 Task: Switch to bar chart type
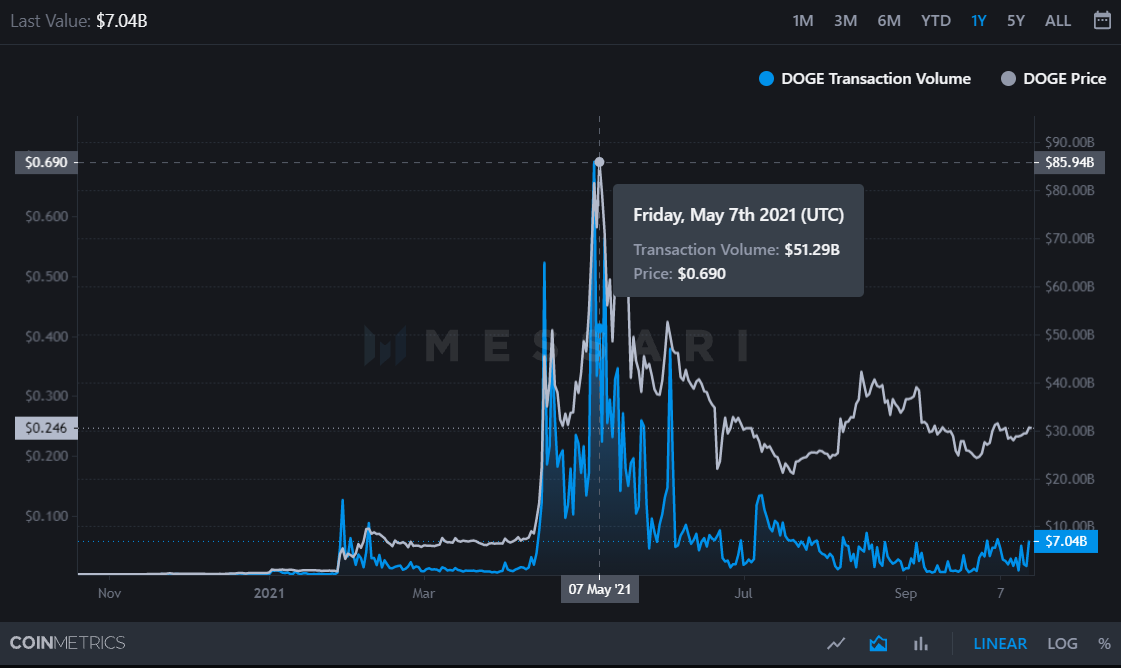[922, 644]
